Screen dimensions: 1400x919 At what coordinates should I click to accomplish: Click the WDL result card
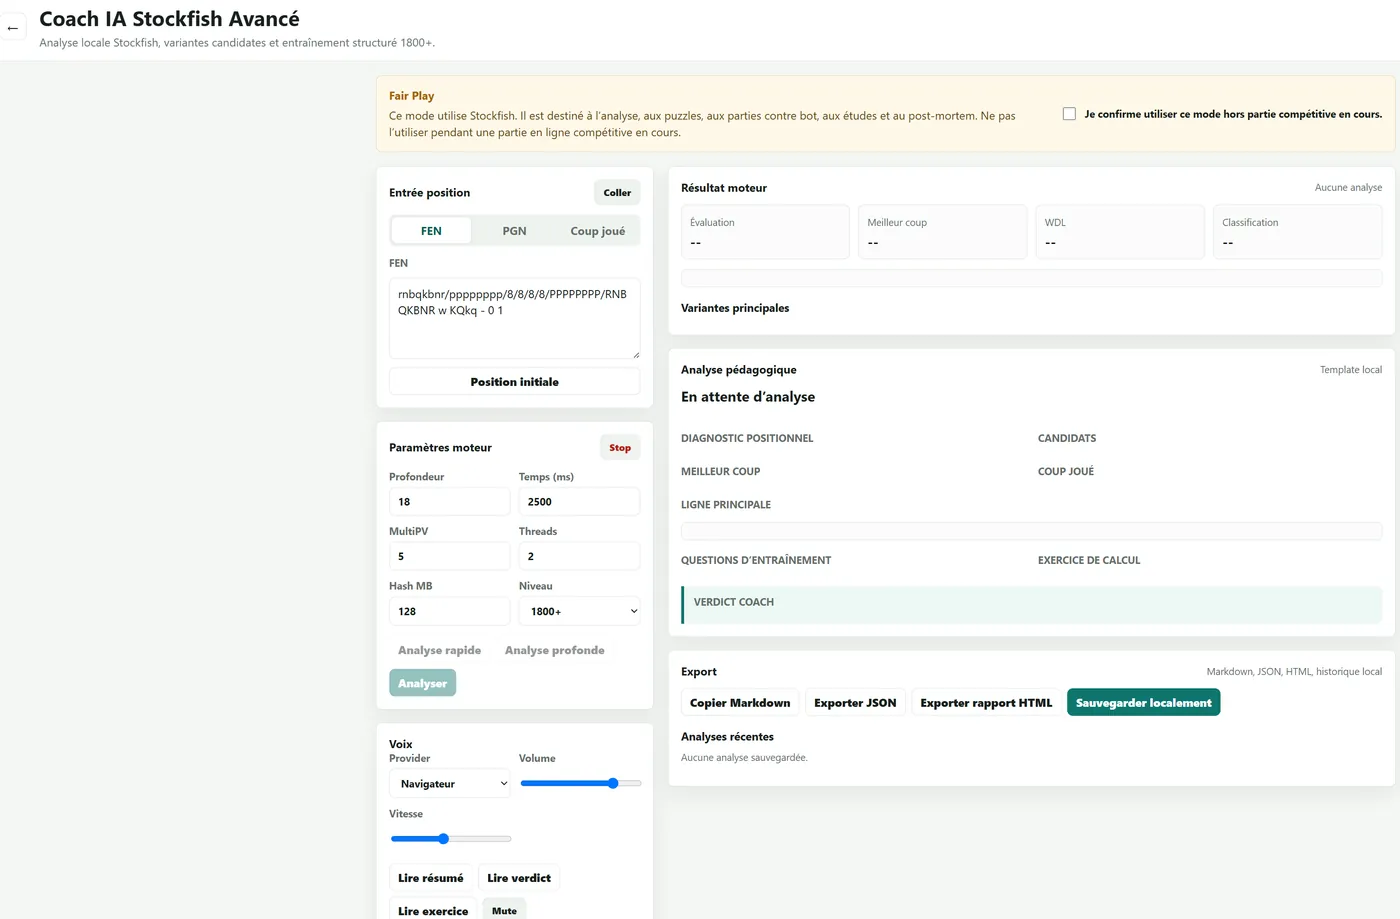[x=1120, y=232]
